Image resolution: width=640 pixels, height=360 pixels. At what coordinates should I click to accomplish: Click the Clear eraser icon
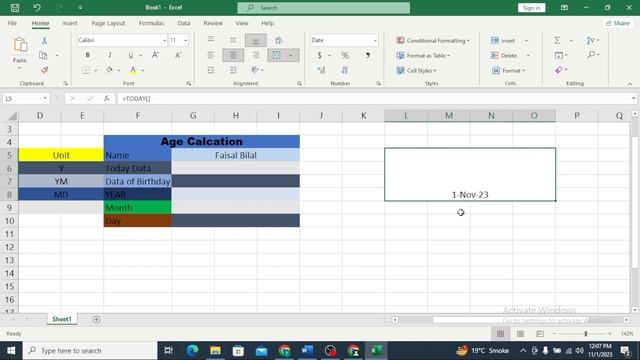(x=559, y=70)
